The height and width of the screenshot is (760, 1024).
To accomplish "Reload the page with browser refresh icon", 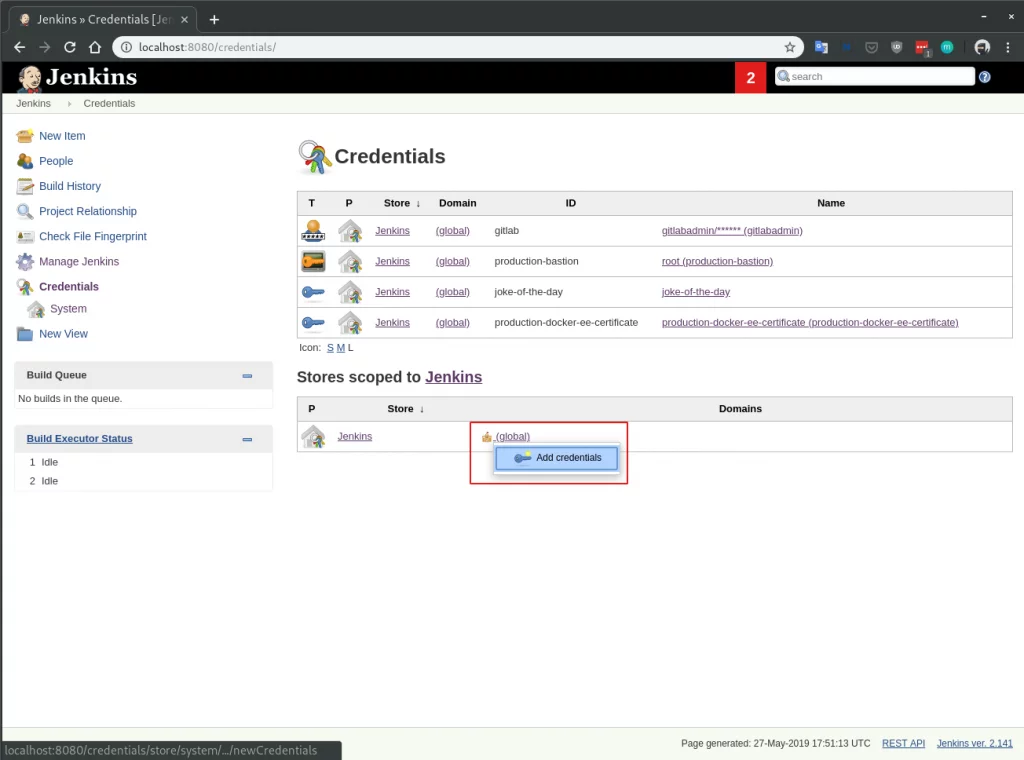I will tap(70, 47).
